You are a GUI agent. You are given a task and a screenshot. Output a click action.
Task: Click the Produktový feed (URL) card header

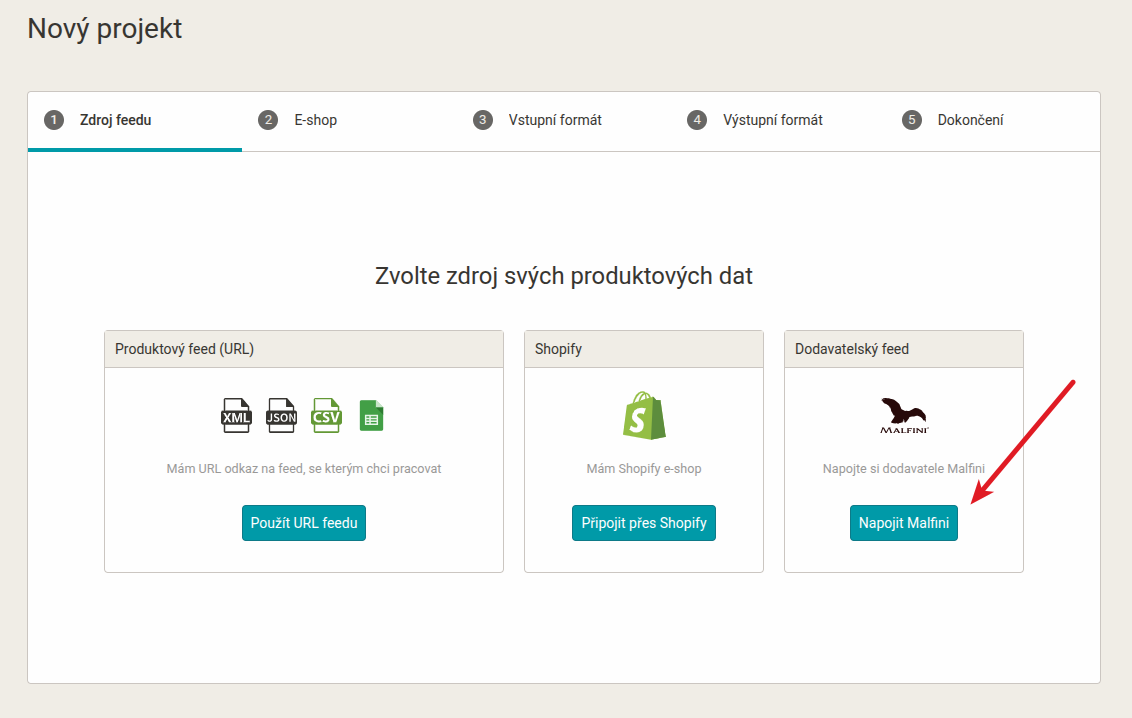tap(304, 349)
